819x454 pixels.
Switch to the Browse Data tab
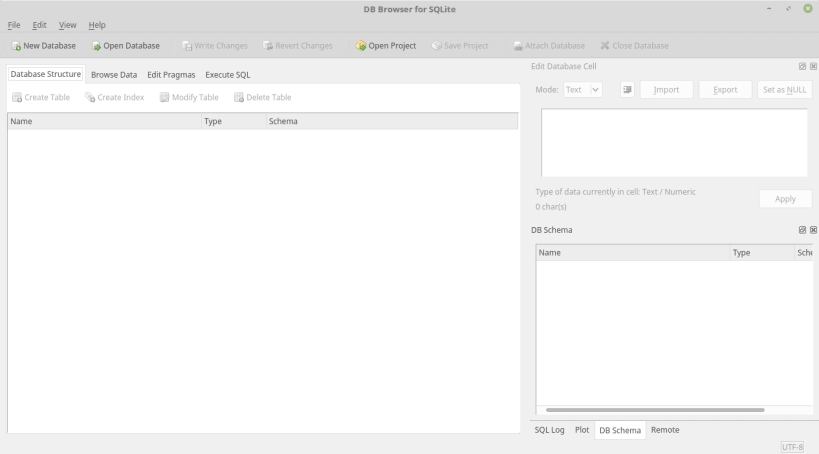tap(114, 75)
